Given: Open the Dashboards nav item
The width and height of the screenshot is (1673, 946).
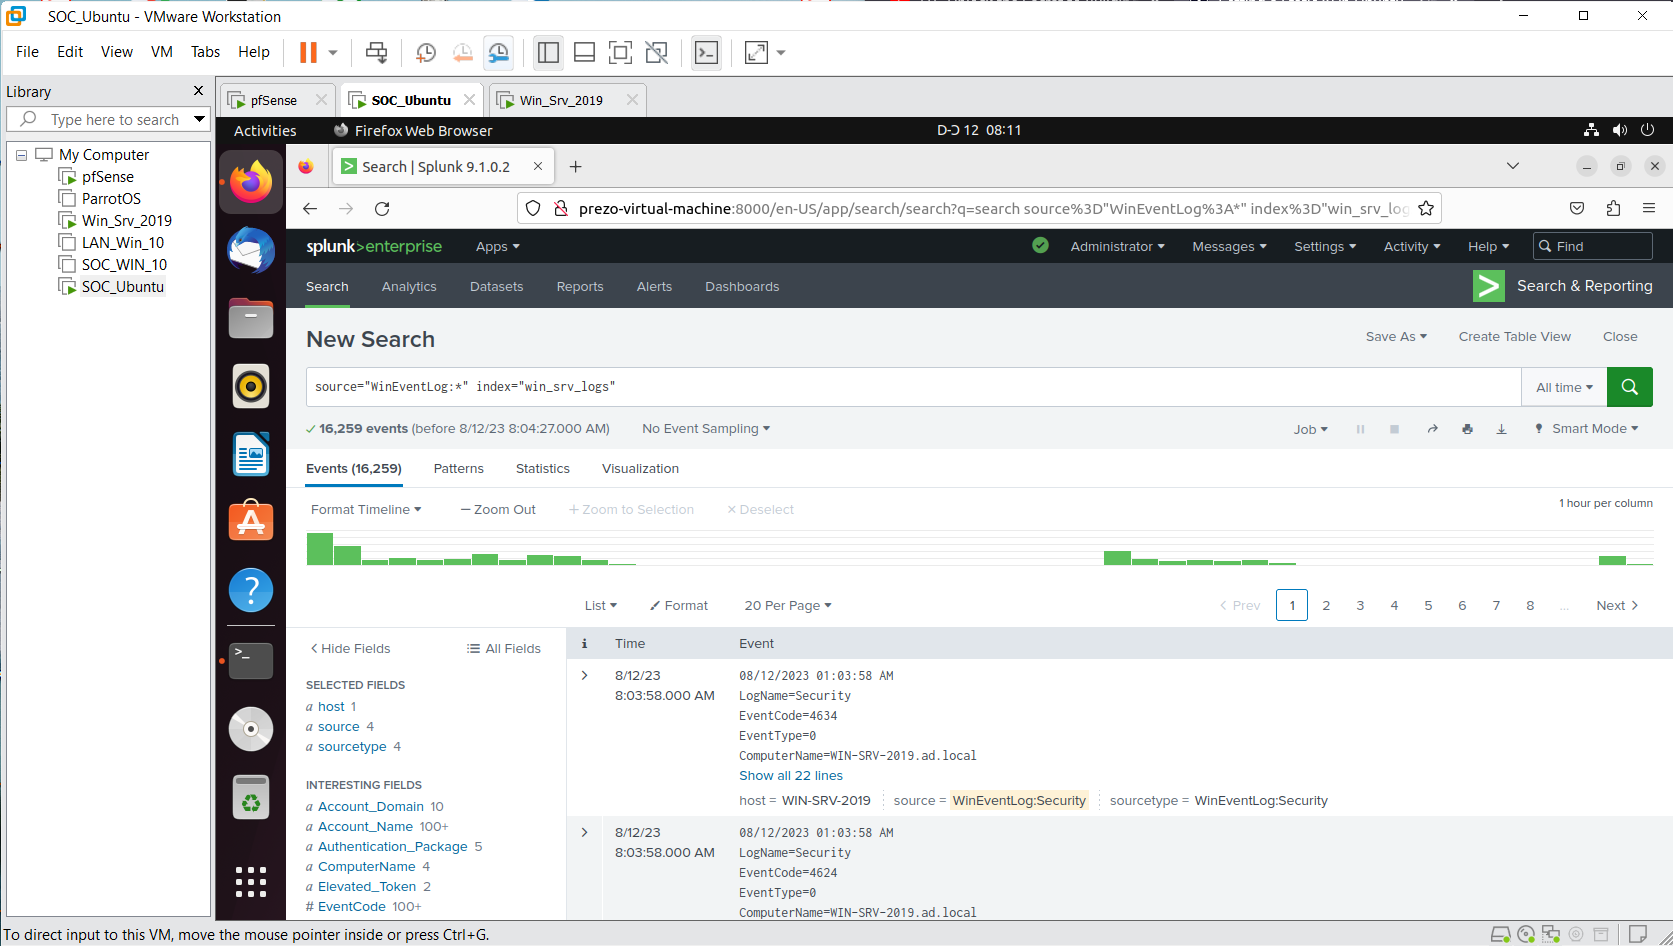Looking at the screenshot, I should point(742,287).
